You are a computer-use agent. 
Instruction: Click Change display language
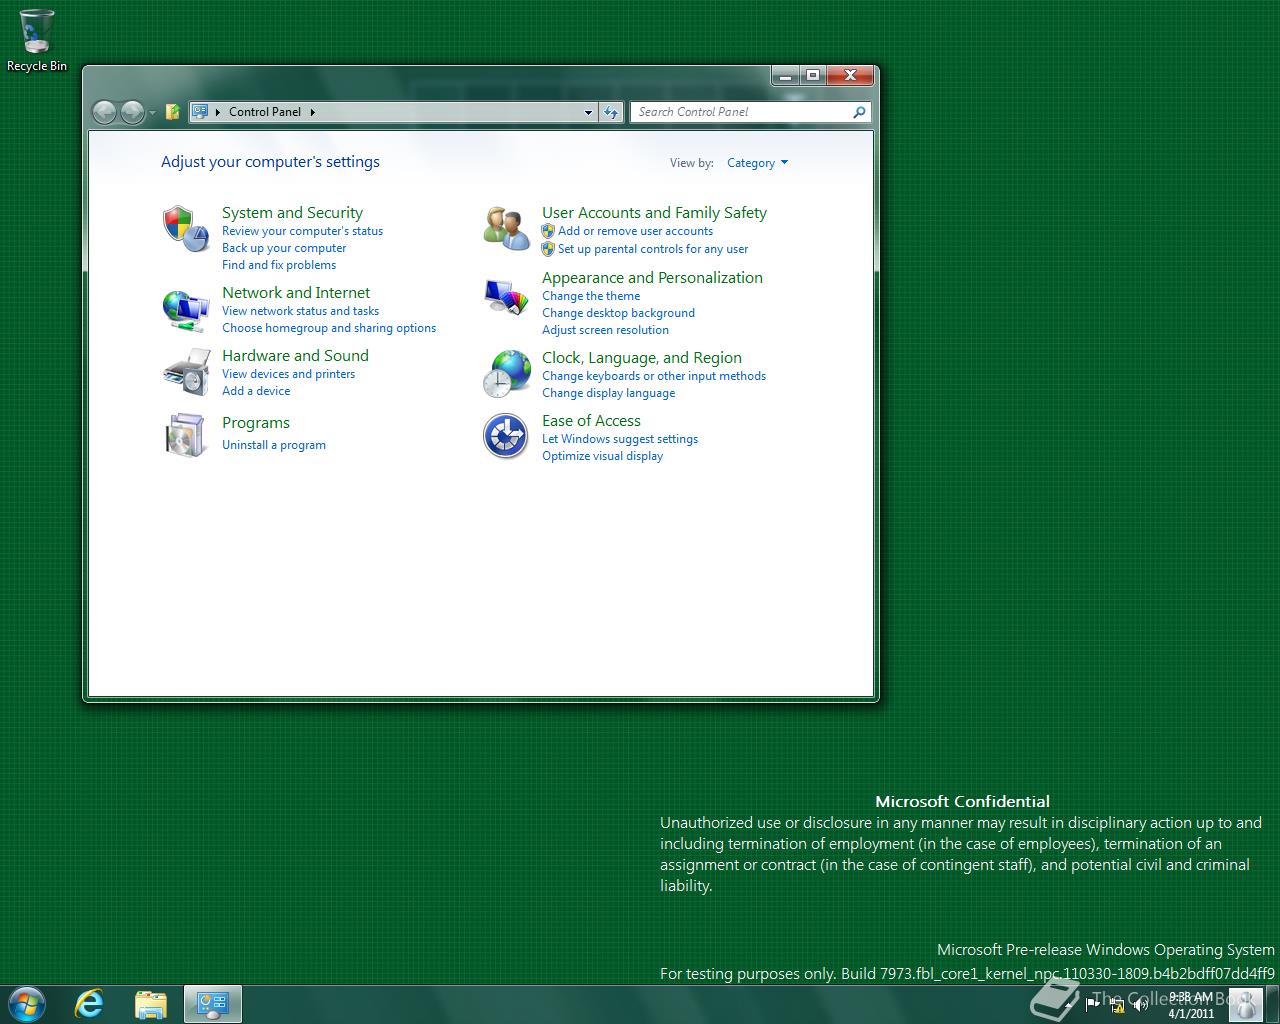click(608, 393)
